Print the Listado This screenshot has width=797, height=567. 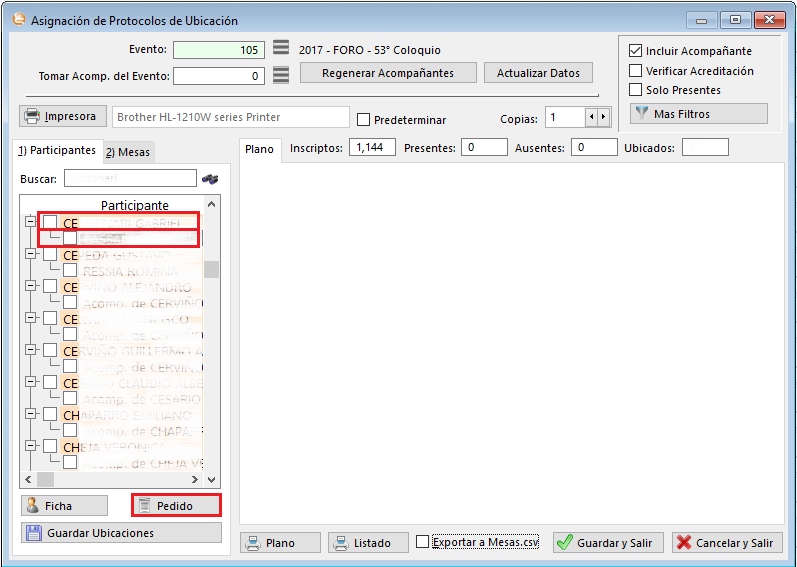(x=368, y=543)
